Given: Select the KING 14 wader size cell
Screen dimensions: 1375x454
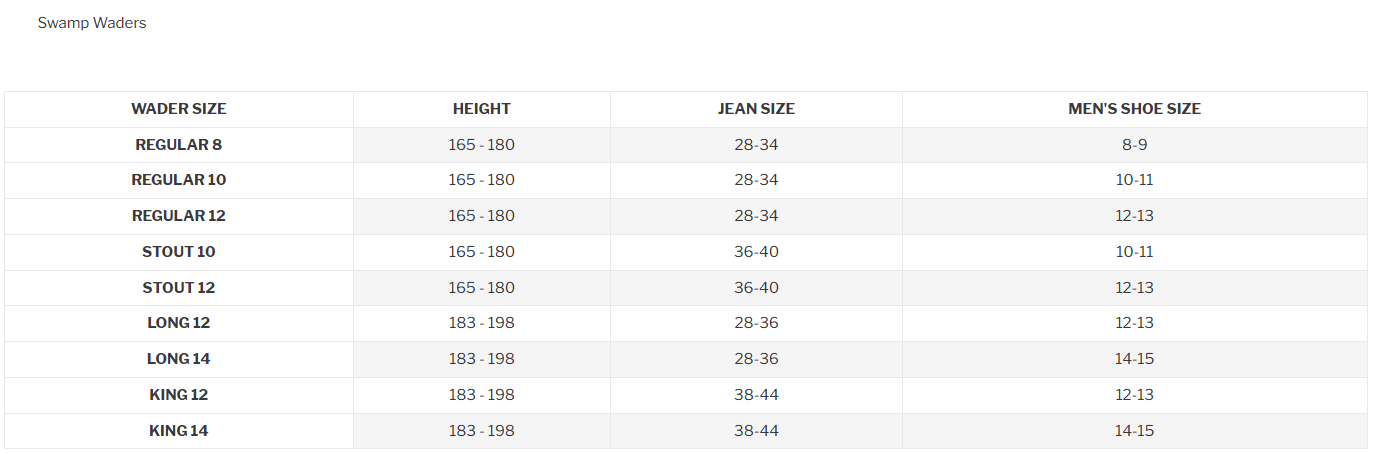Looking at the screenshot, I should 179,431.
